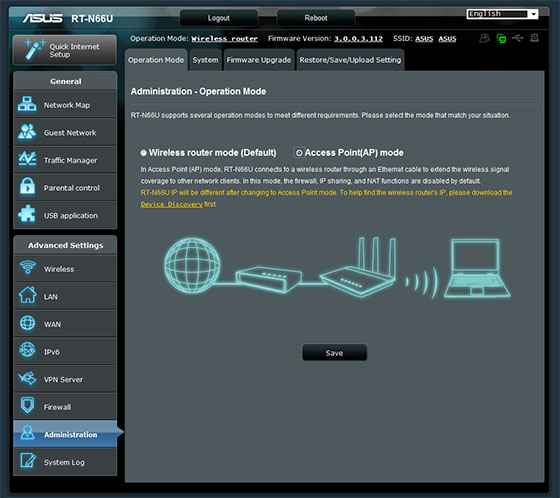Click the Save button
The width and height of the screenshot is (560, 498).
[x=334, y=353]
